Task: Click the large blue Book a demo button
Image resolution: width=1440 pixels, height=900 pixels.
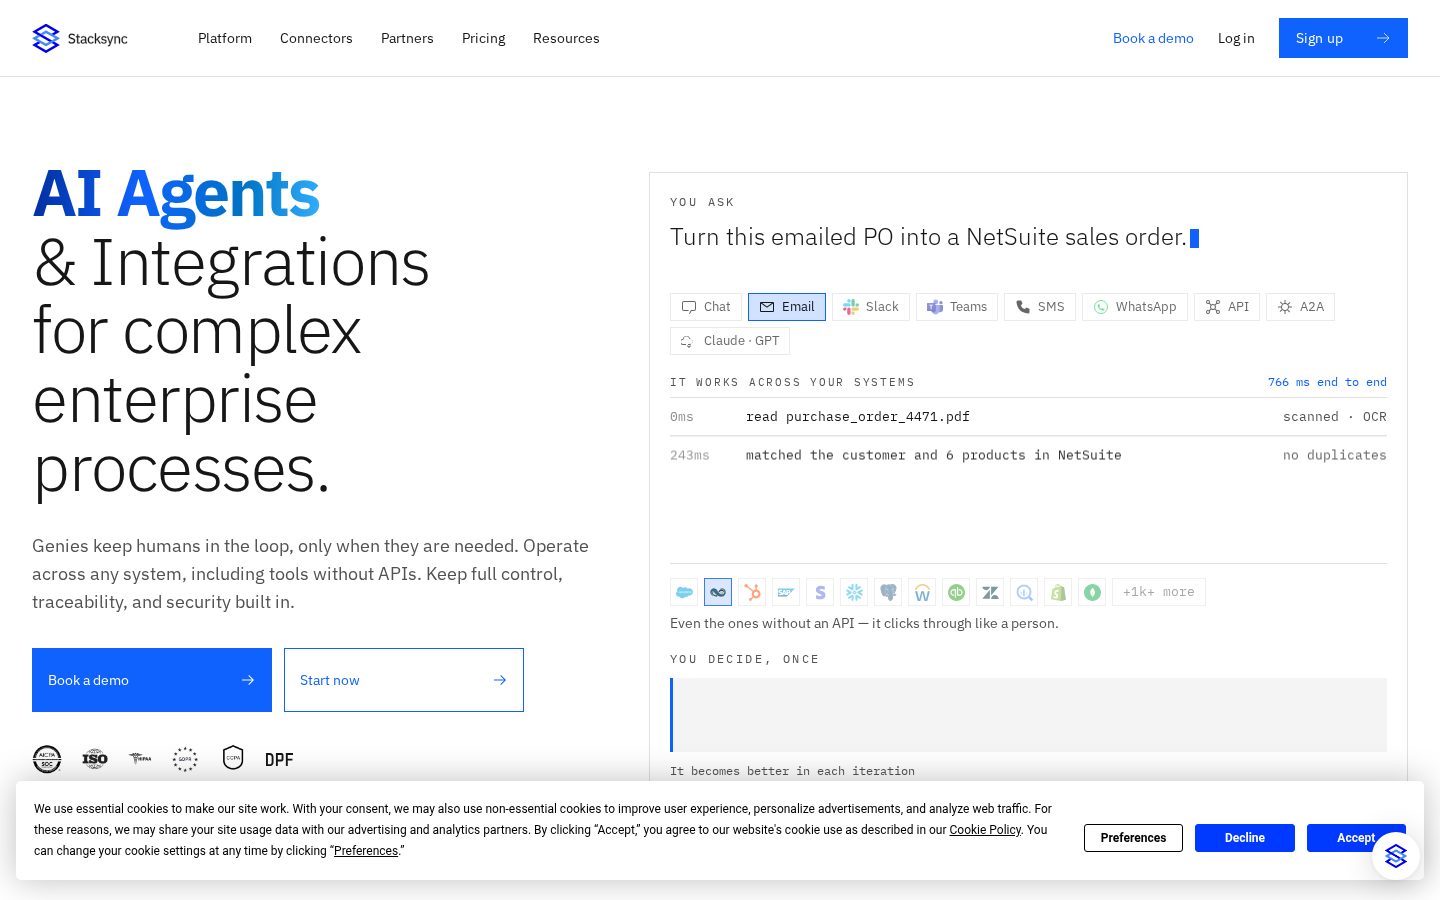Action: (152, 680)
